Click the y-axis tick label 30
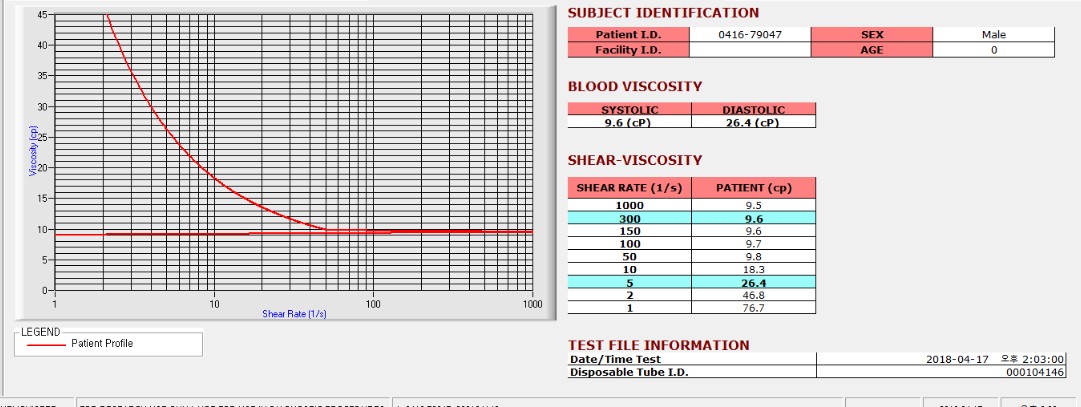The width and height of the screenshot is (1081, 407). point(43,106)
